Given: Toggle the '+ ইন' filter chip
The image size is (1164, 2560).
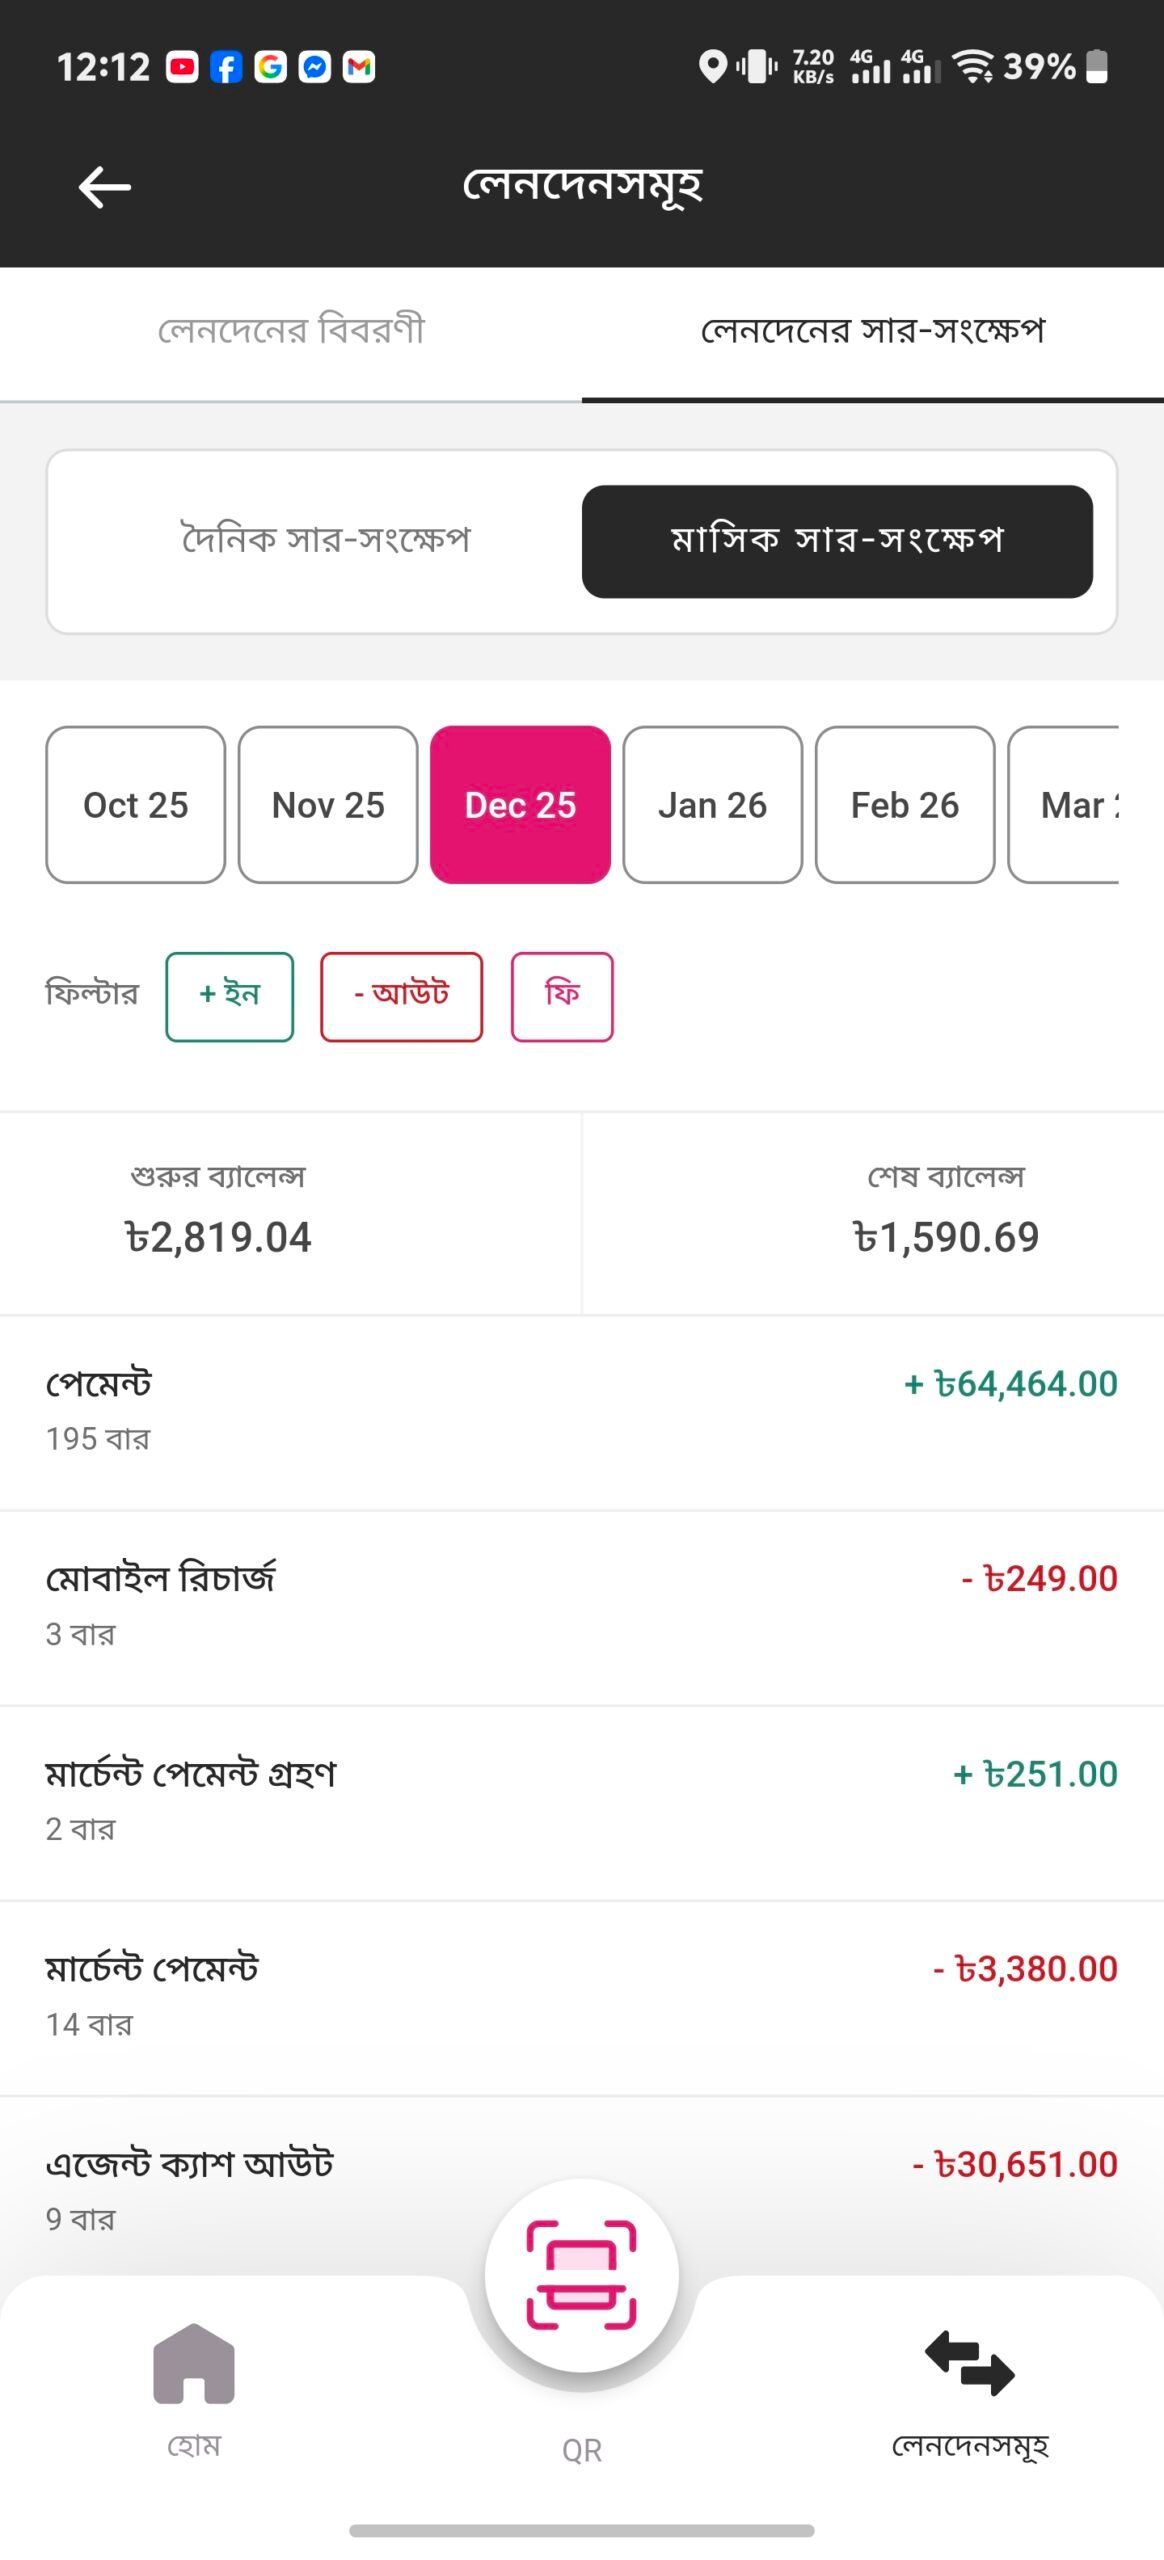Looking at the screenshot, I should tap(229, 996).
